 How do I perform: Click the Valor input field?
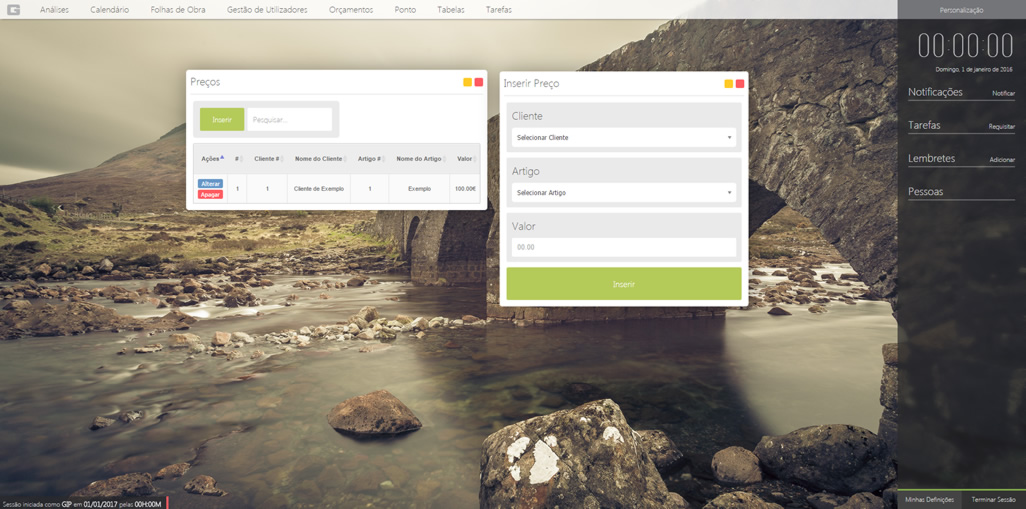click(x=623, y=247)
